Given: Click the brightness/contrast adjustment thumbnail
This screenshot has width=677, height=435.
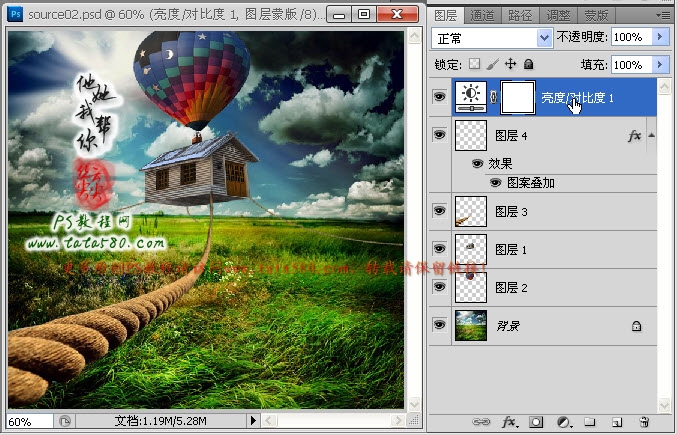Looking at the screenshot, I should pos(471,97).
